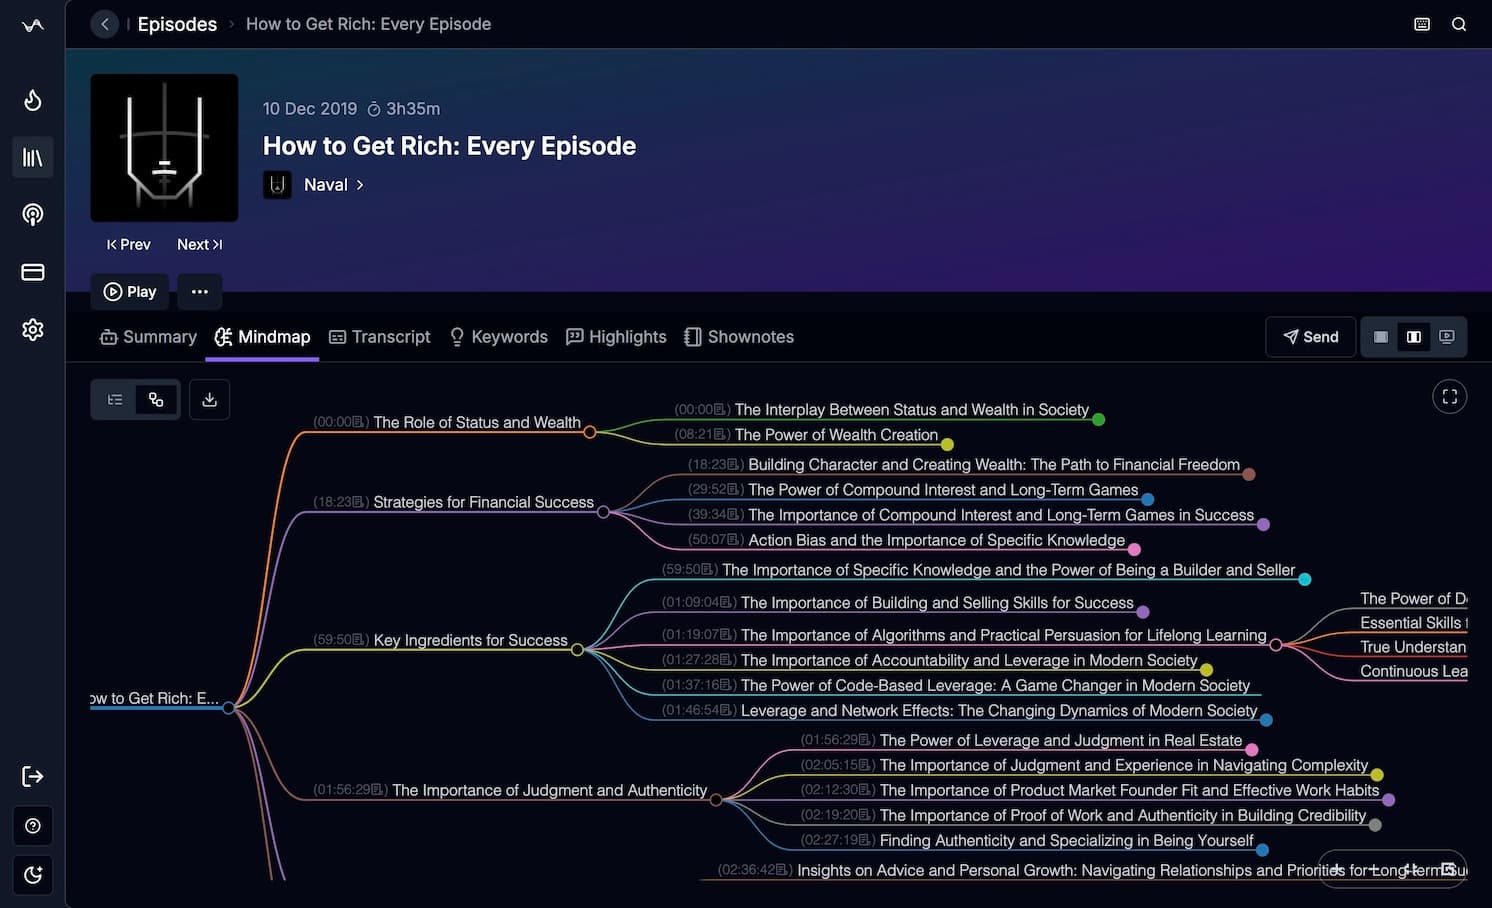Open Settings from the left sidebar
1492x908 pixels.
(32, 329)
